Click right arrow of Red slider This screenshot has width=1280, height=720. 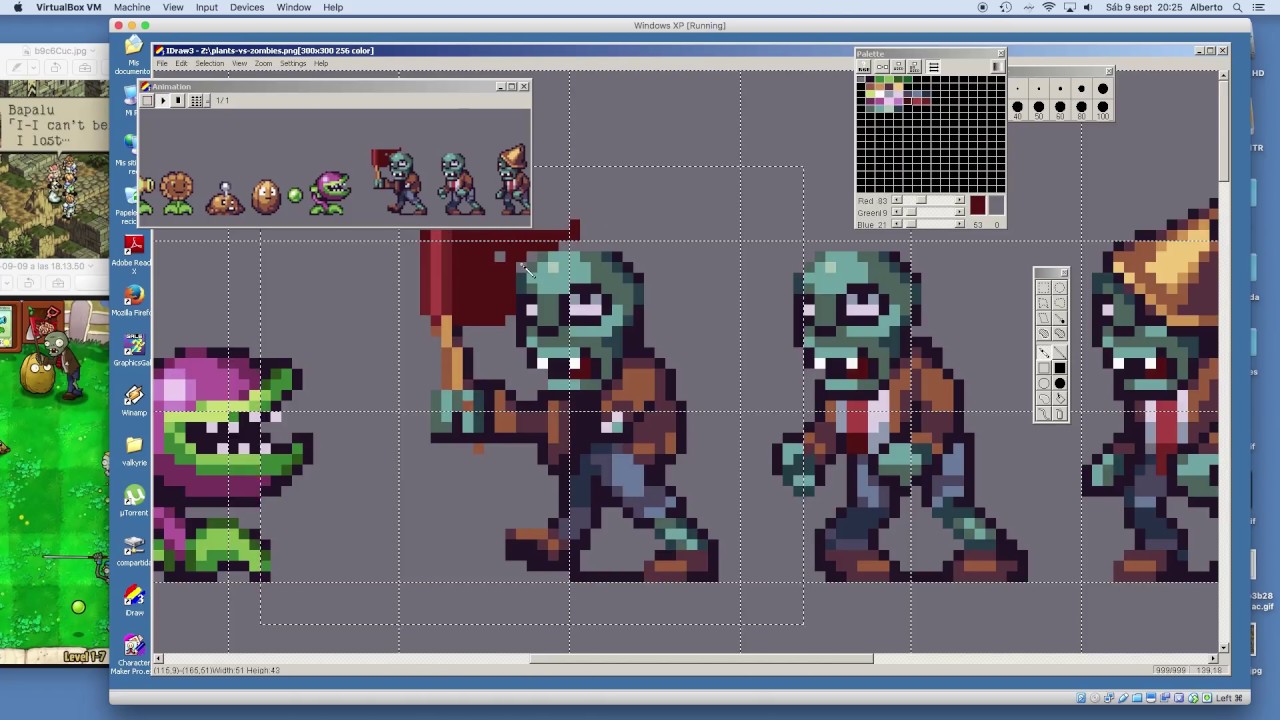959,201
